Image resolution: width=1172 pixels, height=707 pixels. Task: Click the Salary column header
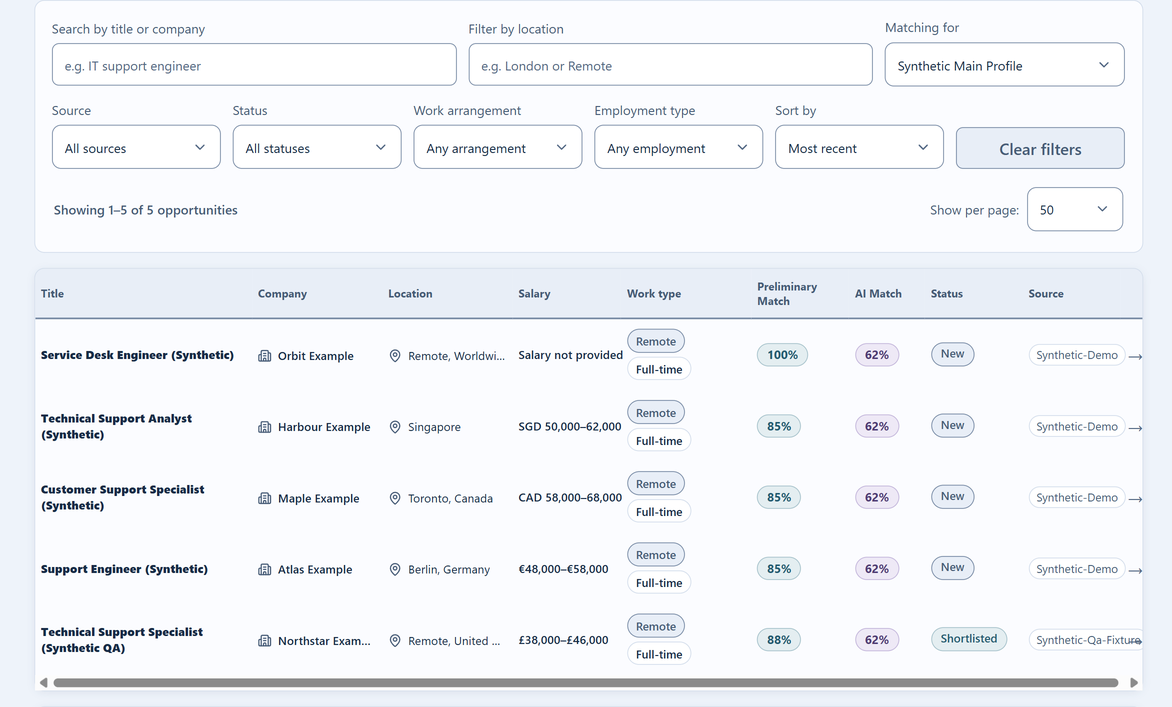(x=534, y=294)
